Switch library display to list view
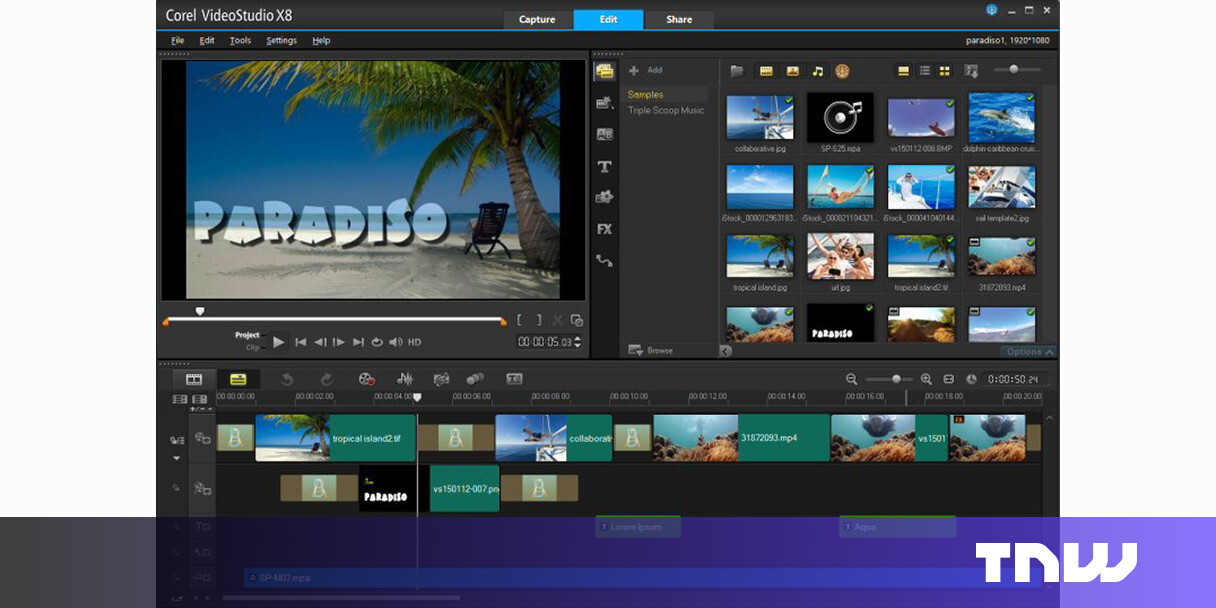 (x=924, y=70)
